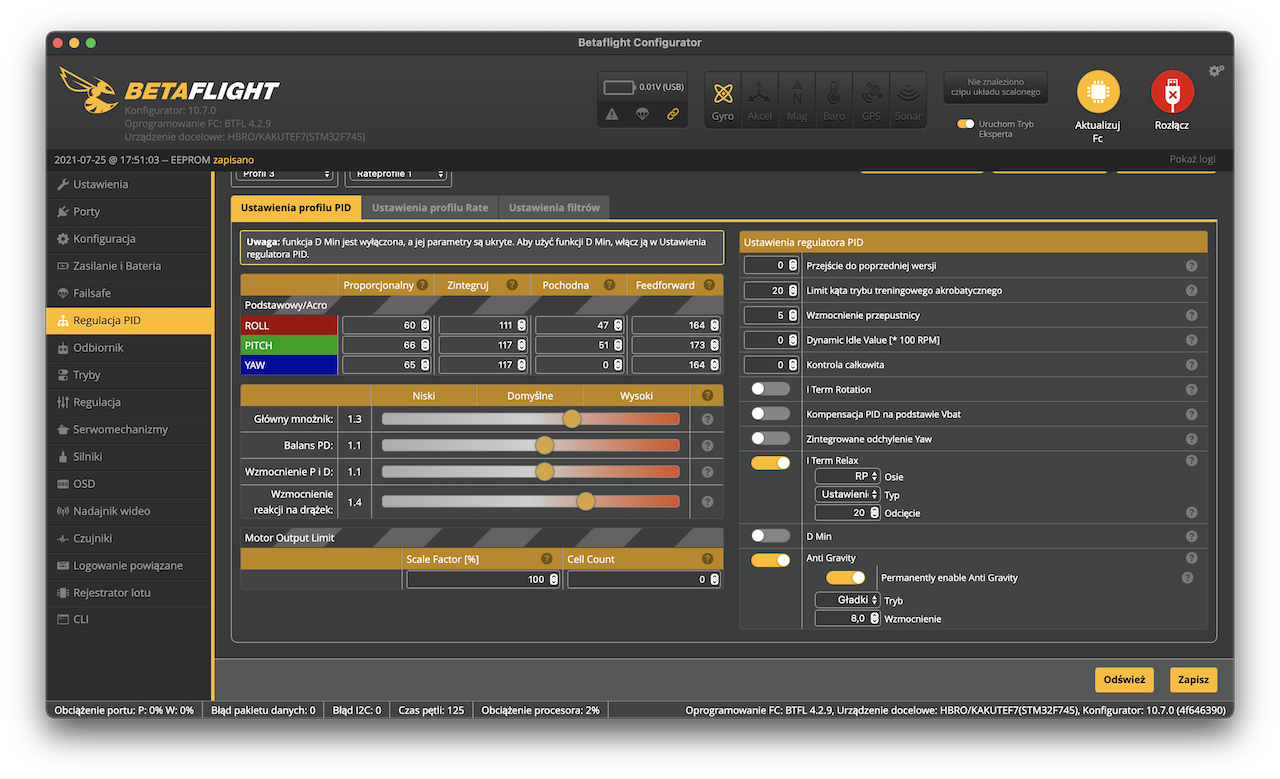Enable the D Min switch
This screenshot has width=1280, height=779.
(x=770, y=536)
